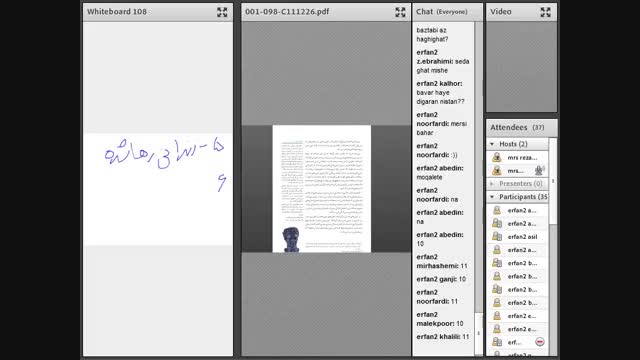The width and height of the screenshot is (640, 360).
Task: Click user icon of first erfan2 e... participant
Action: tap(497, 316)
